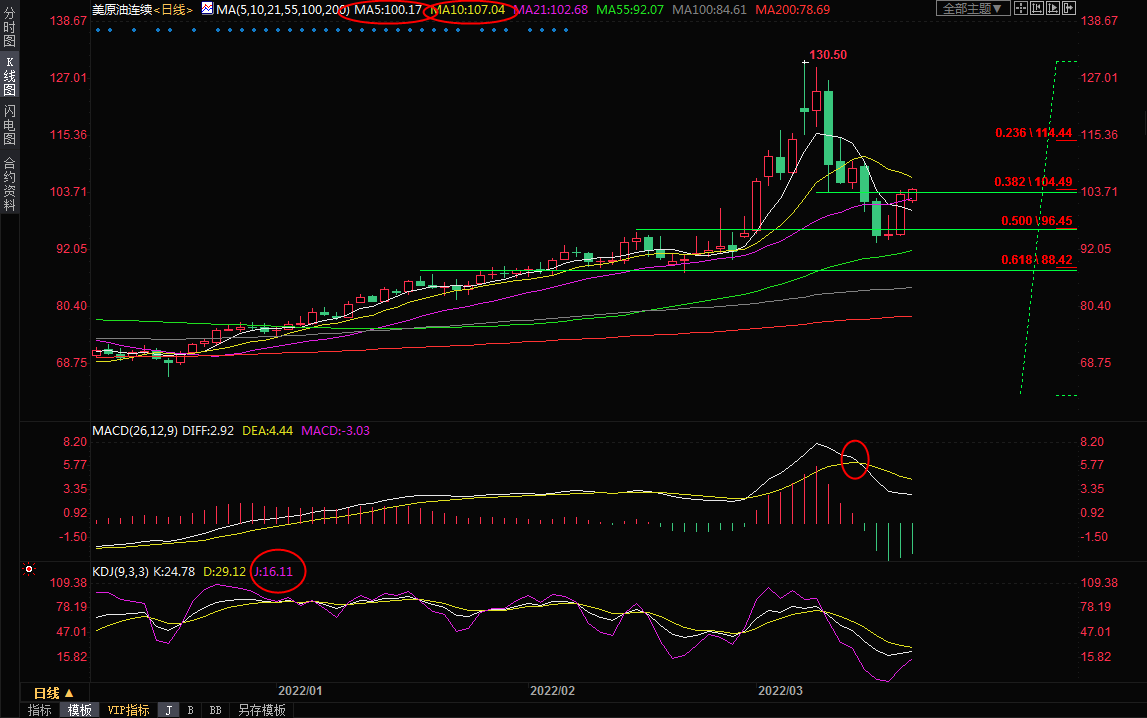This screenshot has width=1147, height=718.
Task: Open the <日线> period selector in chart title
Action: click(x=171, y=9)
